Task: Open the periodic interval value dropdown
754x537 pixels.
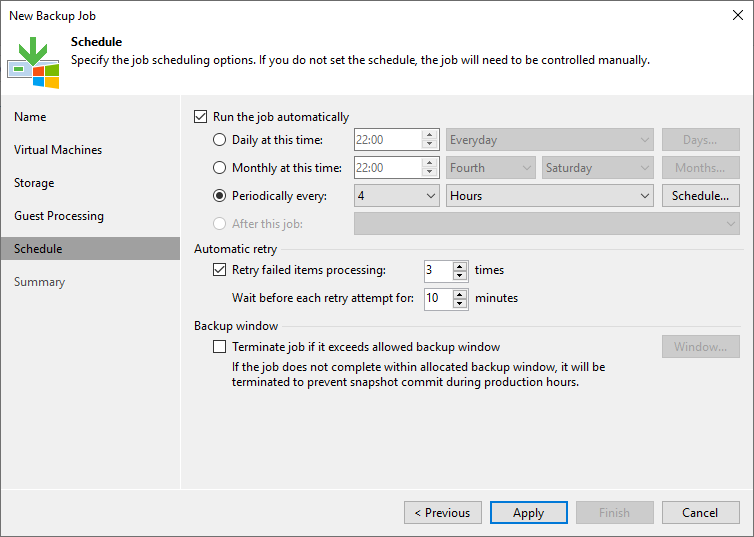Action: tap(397, 196)
